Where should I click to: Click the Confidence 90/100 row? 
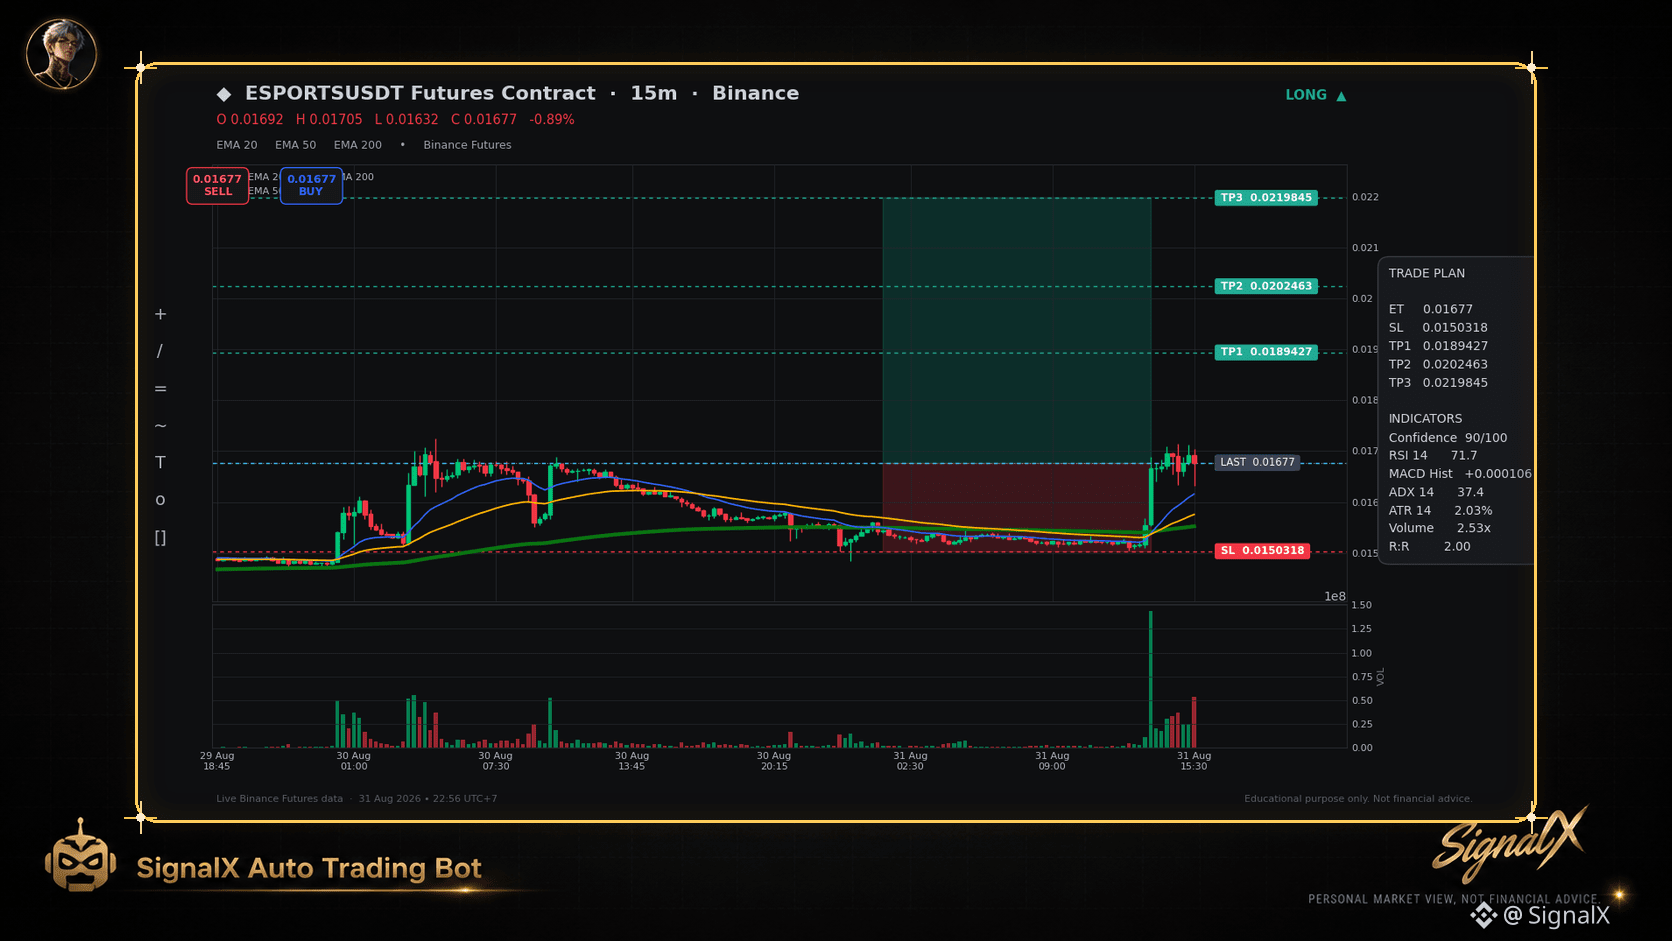[x=1448, y=438]
